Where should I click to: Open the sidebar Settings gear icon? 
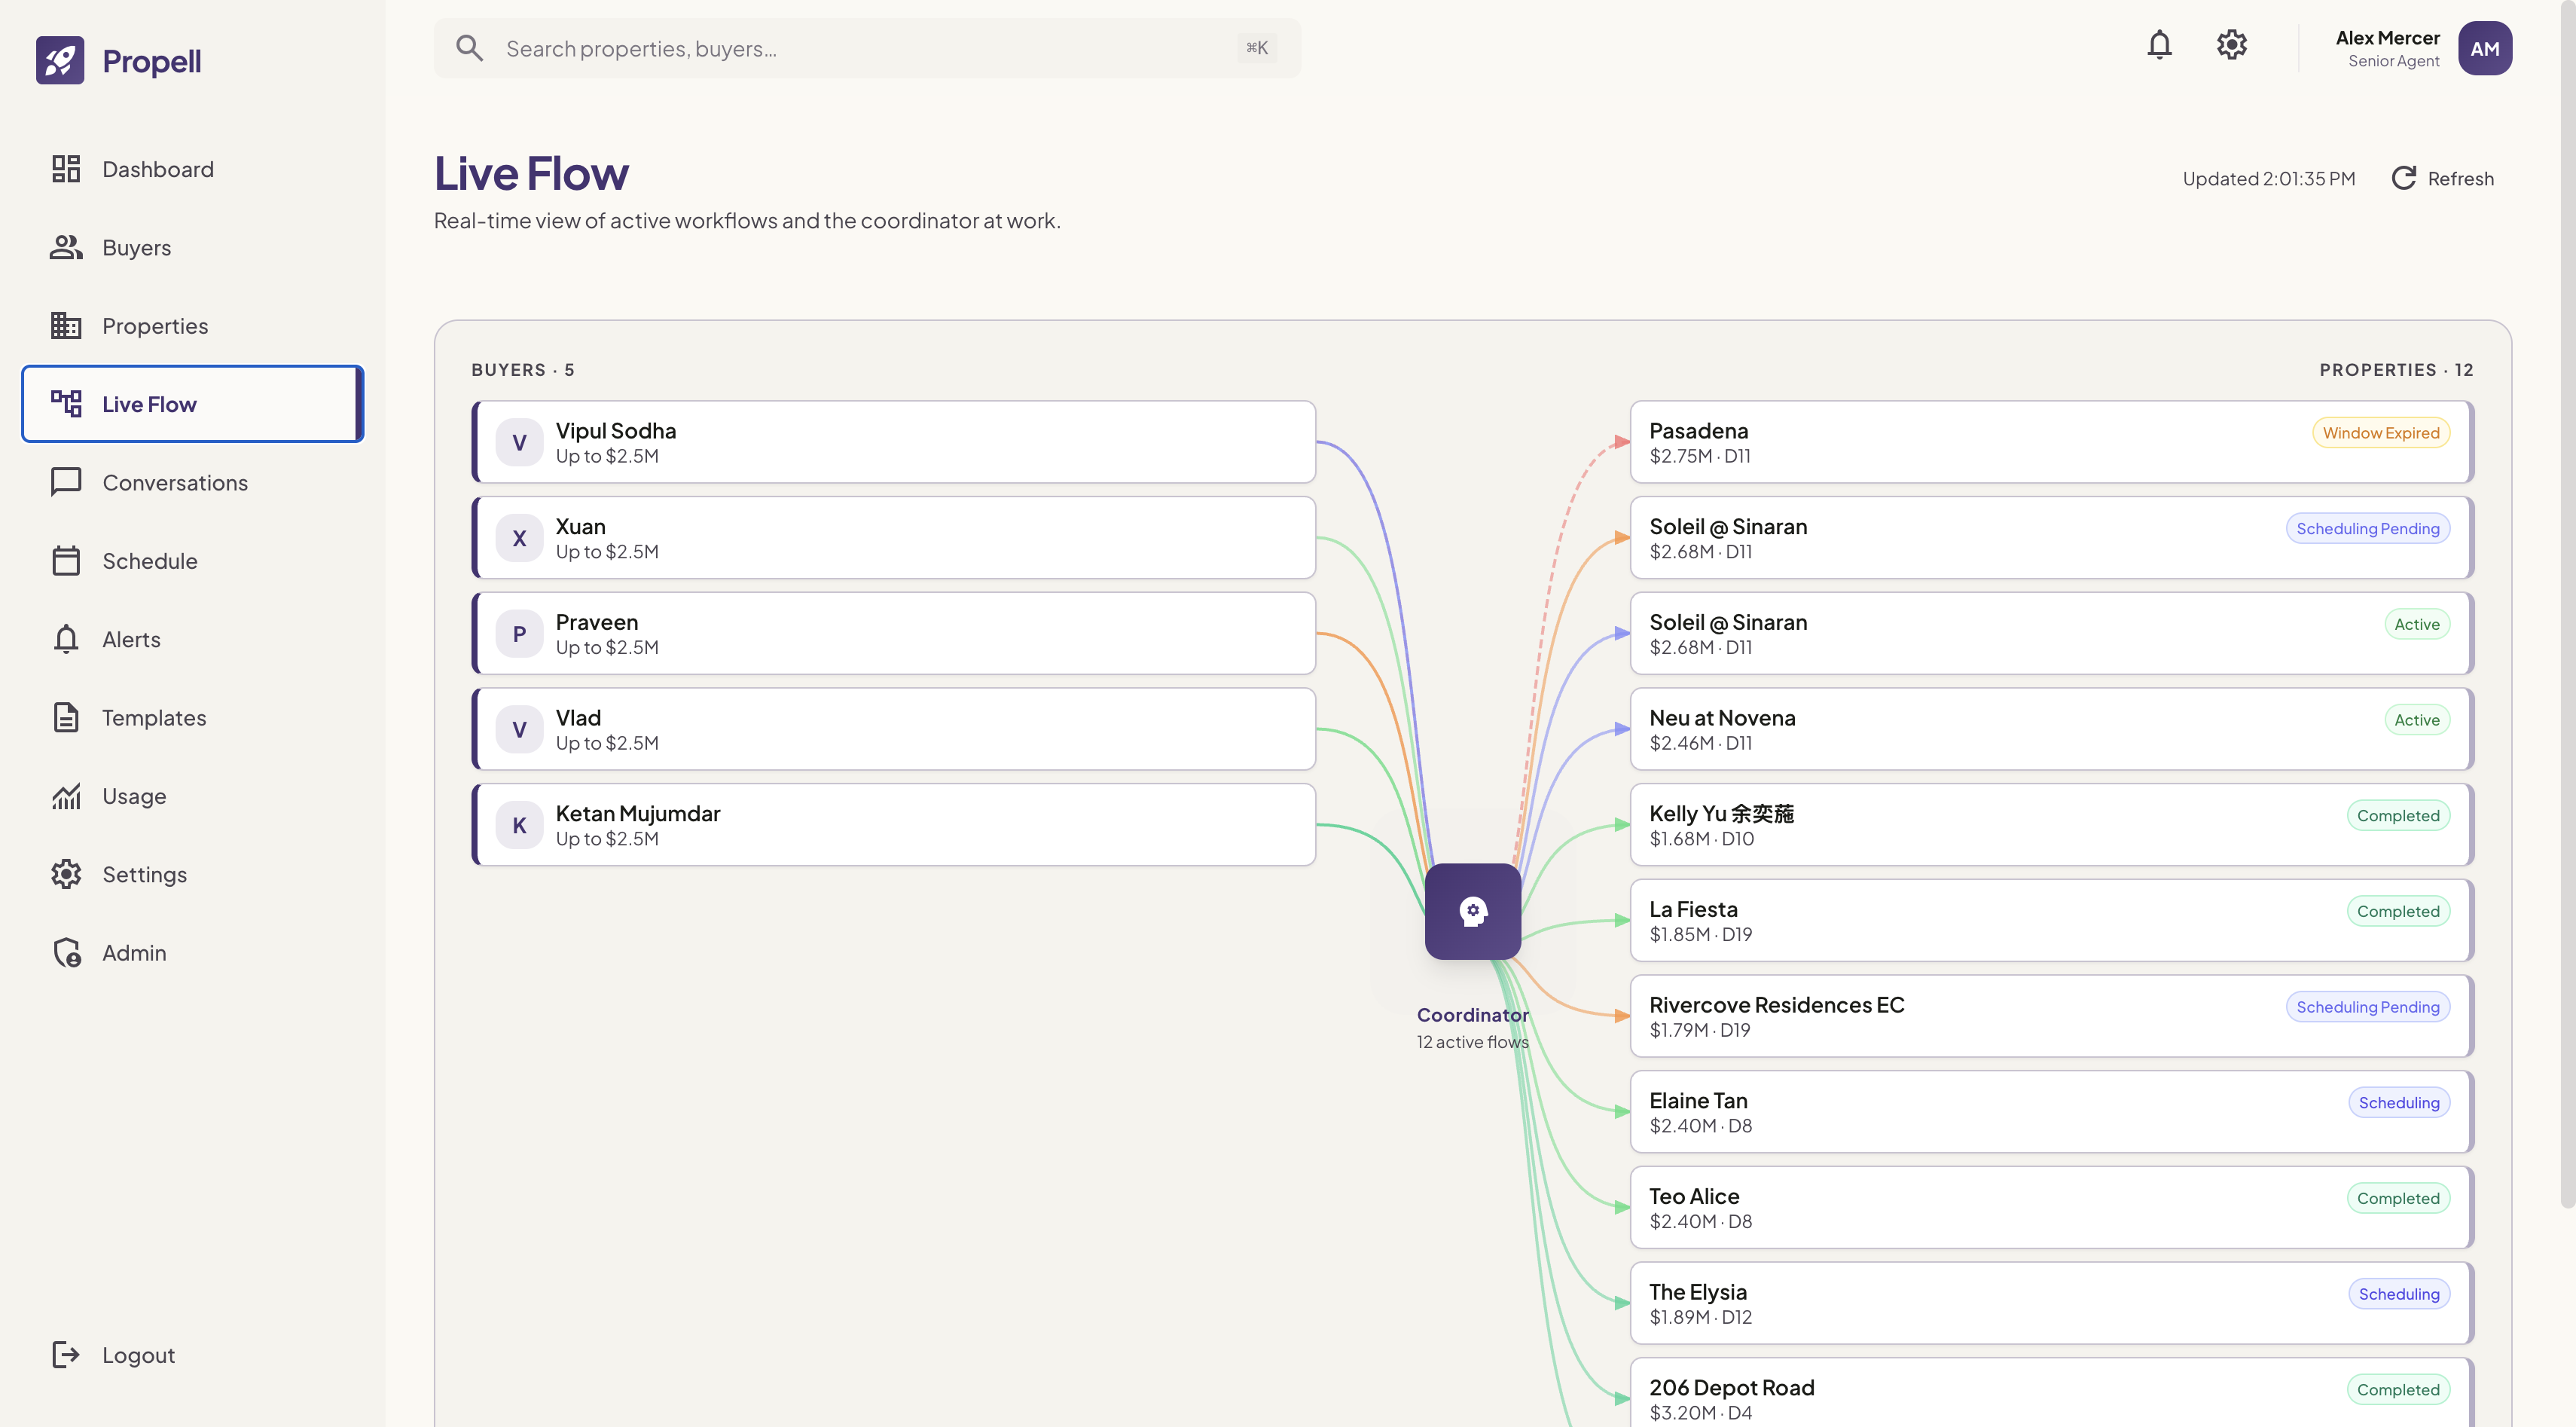[x=66, y=874]
